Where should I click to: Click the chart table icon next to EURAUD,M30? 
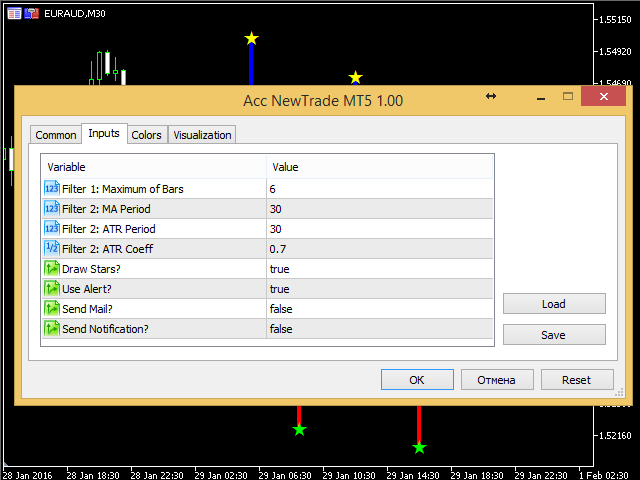point(14,13)
